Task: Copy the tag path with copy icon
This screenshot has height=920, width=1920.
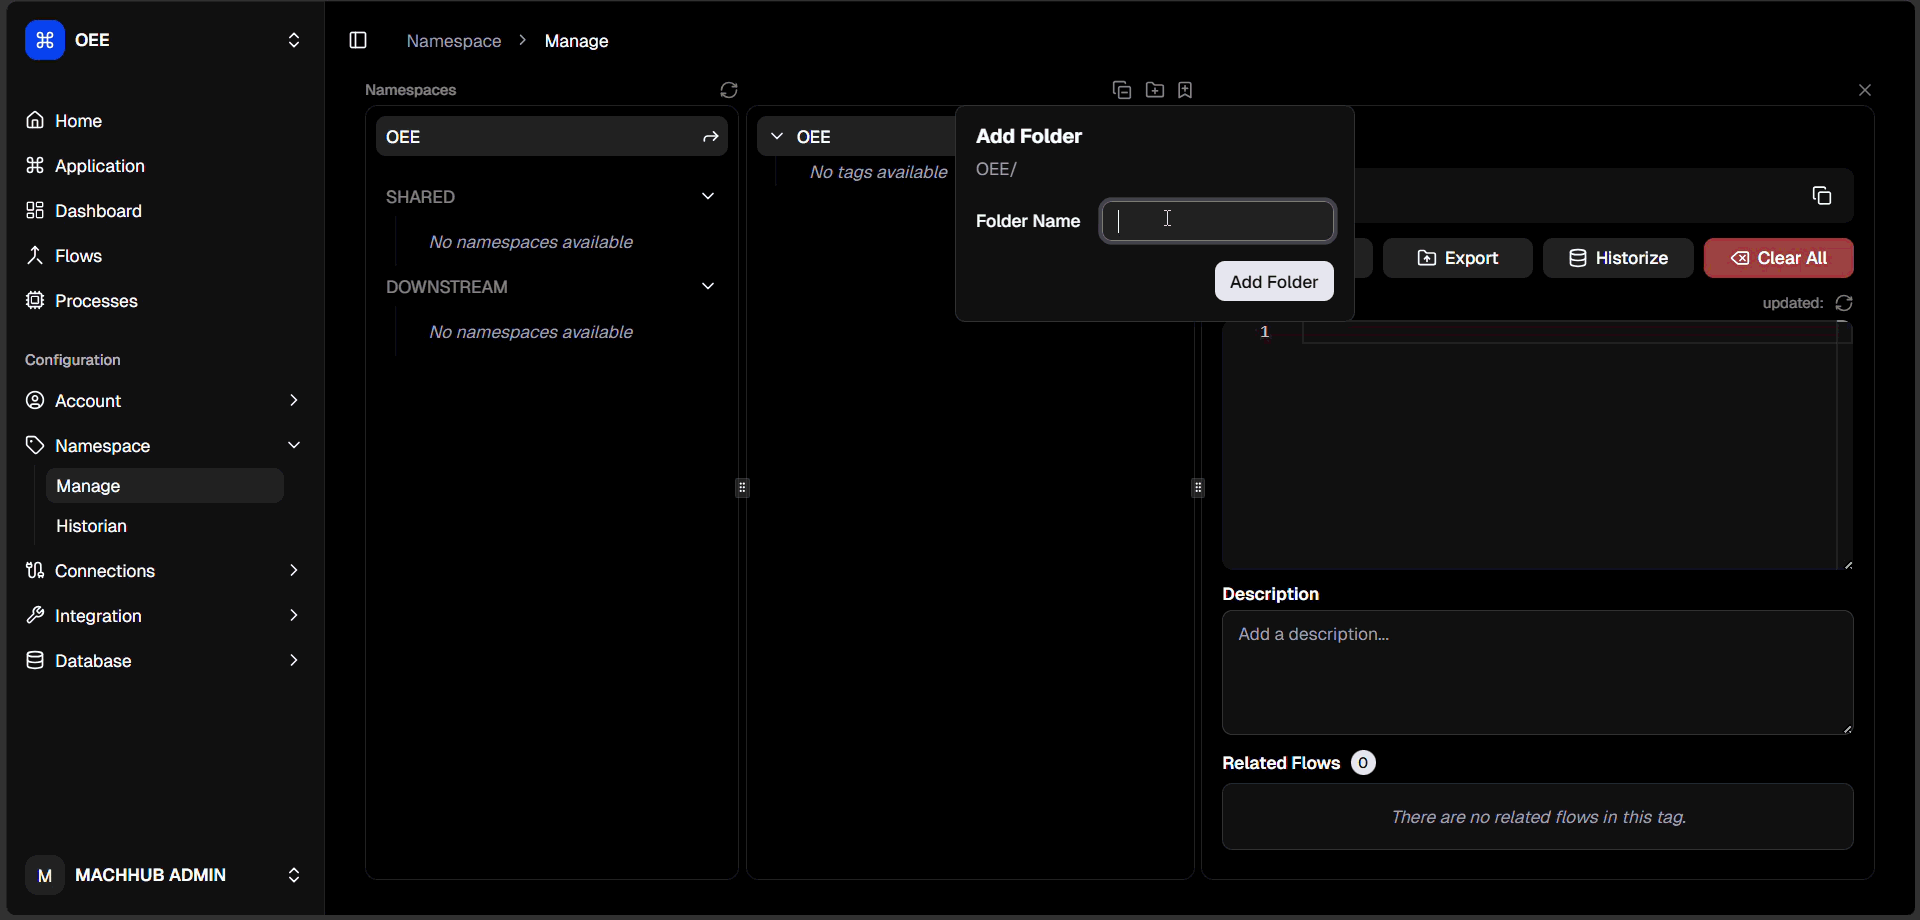Action: coord(1822,195)
